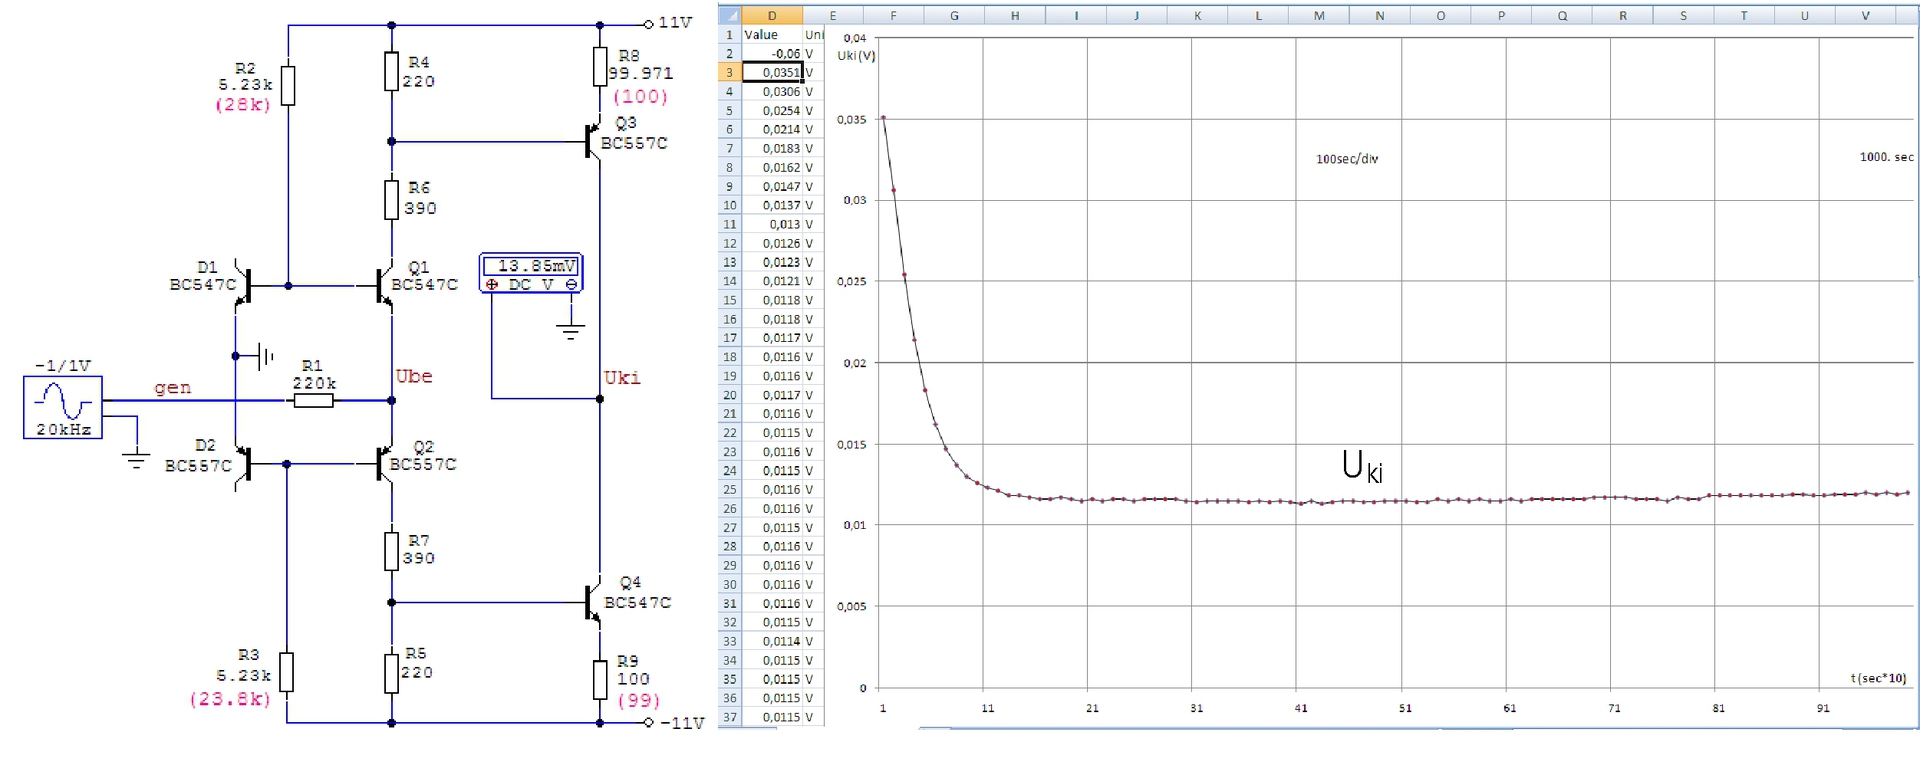Select diode-connected transistor D1 symbol
This screenshot has width=1920, height=775.
(x=243, y=286)
